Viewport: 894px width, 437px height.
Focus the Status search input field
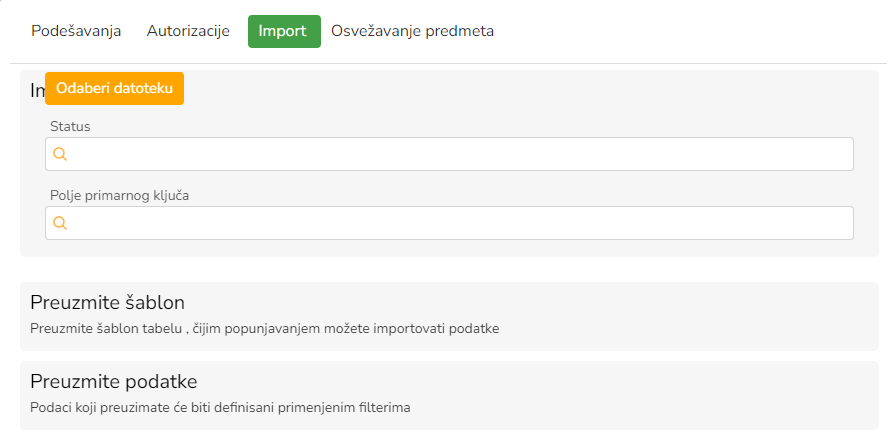460,154
